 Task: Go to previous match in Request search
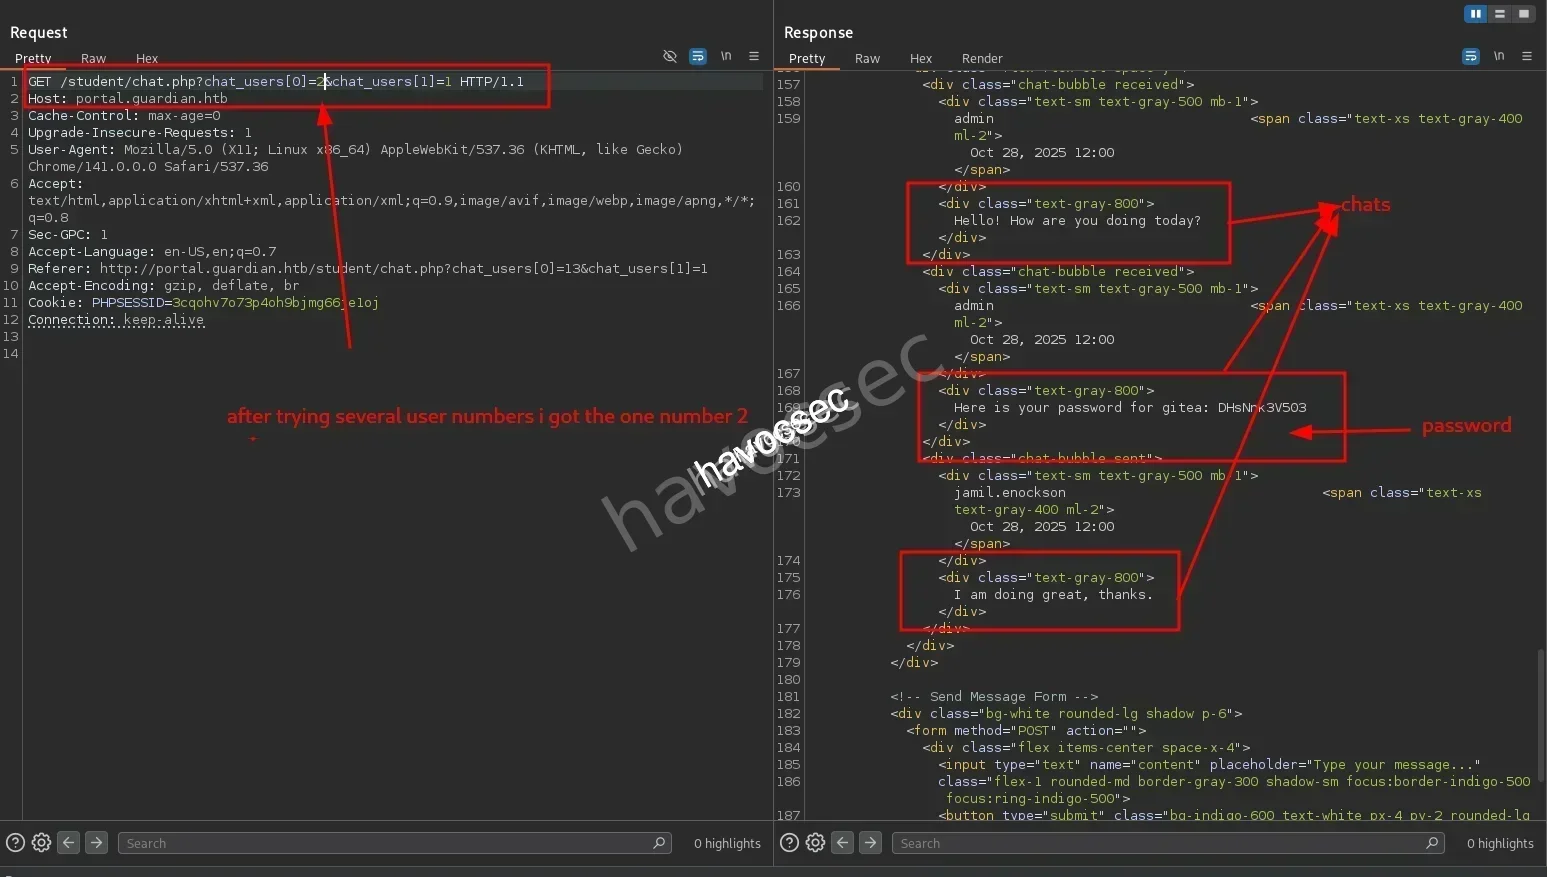pos(68,843)
